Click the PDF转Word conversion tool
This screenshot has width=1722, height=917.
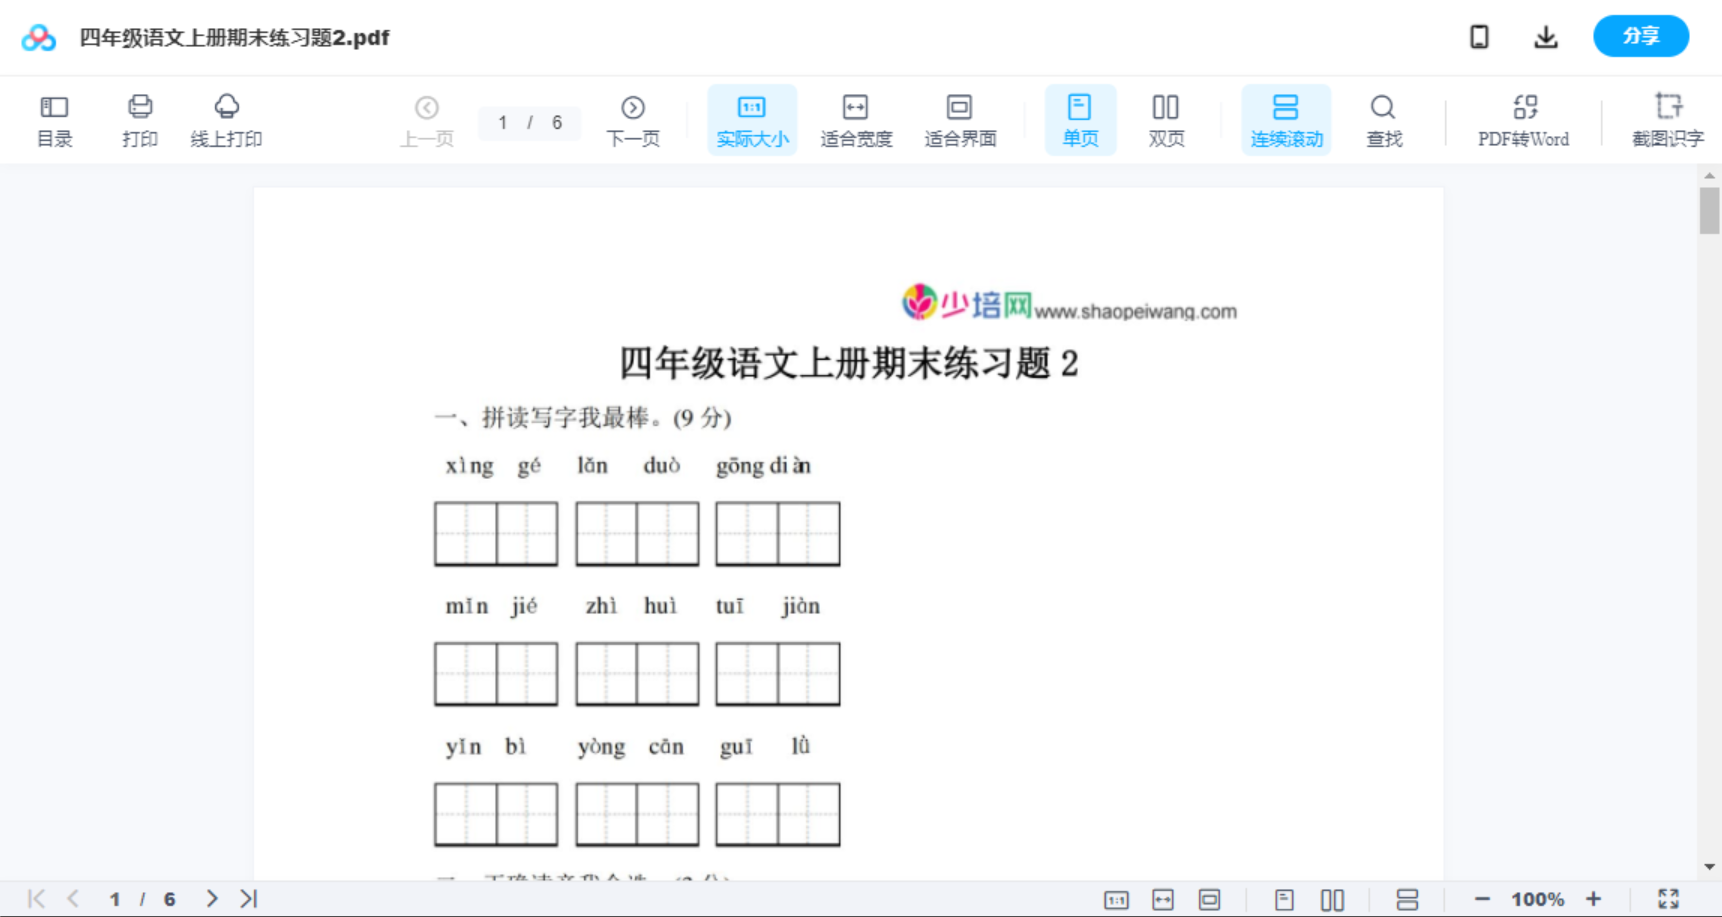click(1522, 119)
